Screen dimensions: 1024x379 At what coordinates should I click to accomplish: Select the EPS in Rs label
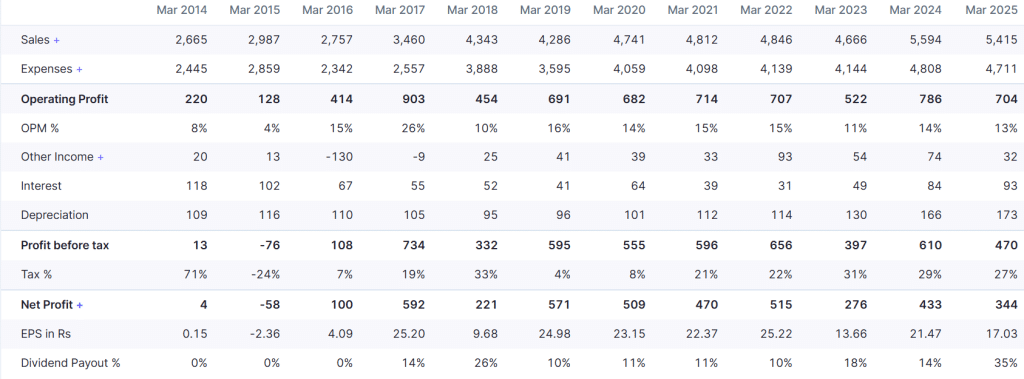[46, 334]
